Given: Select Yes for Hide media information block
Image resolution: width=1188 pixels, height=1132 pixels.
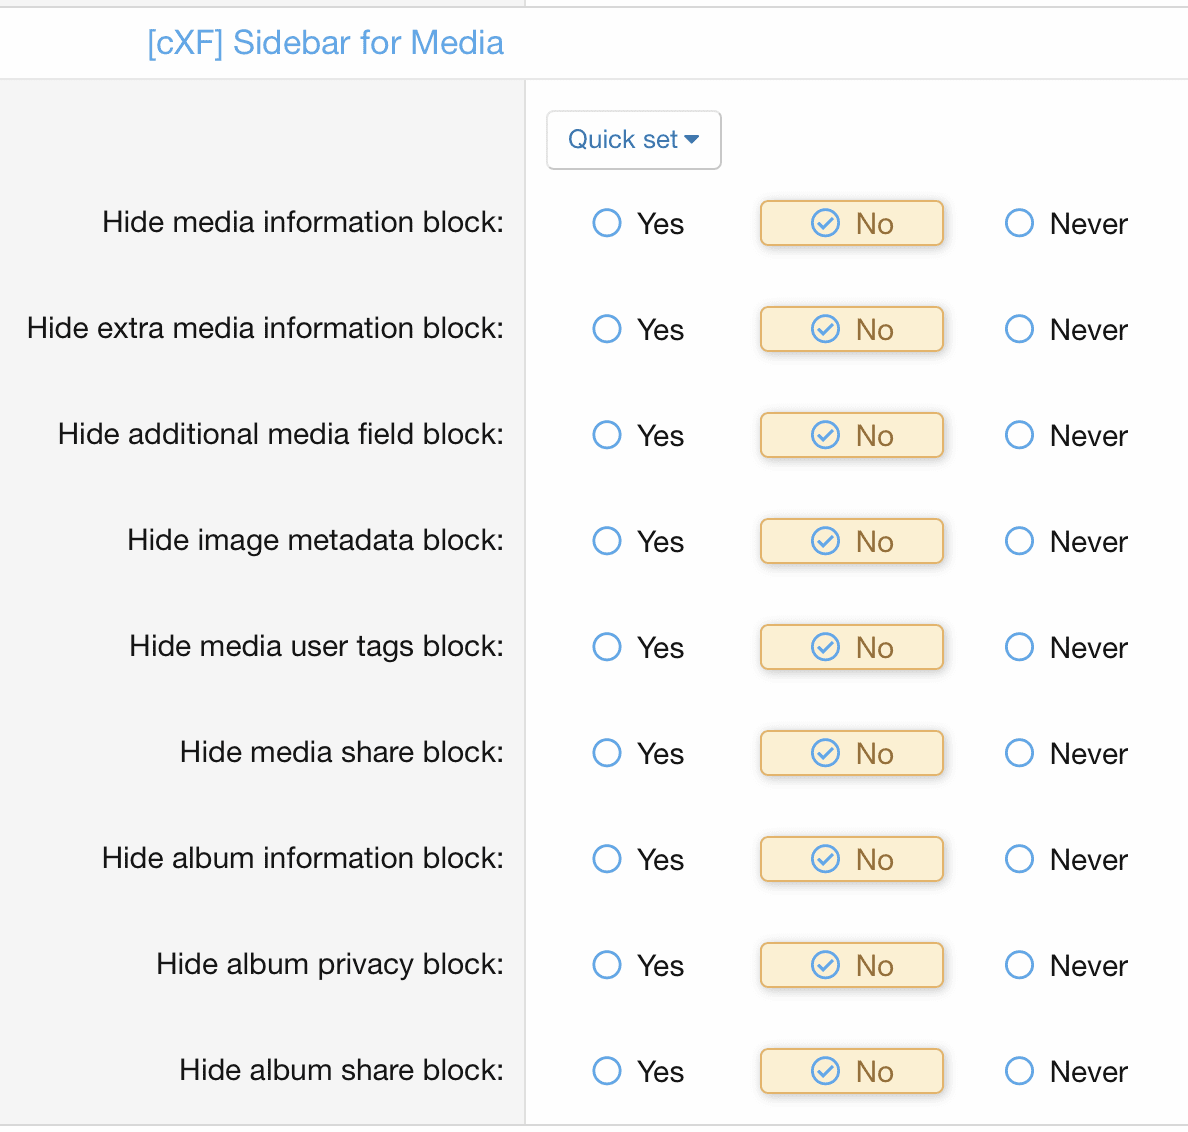Looking at the screenshot, I should click(607, 223).
